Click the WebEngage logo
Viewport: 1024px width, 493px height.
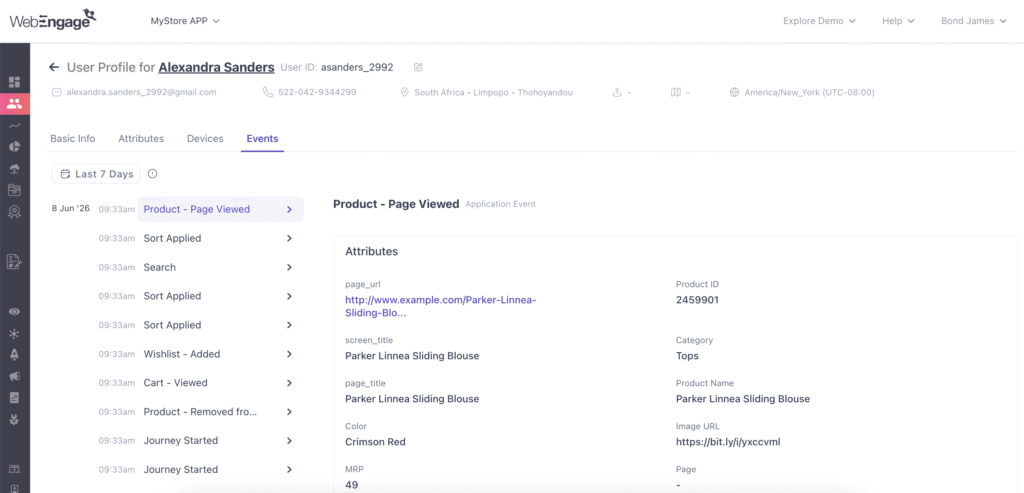[x=53, y=20]
